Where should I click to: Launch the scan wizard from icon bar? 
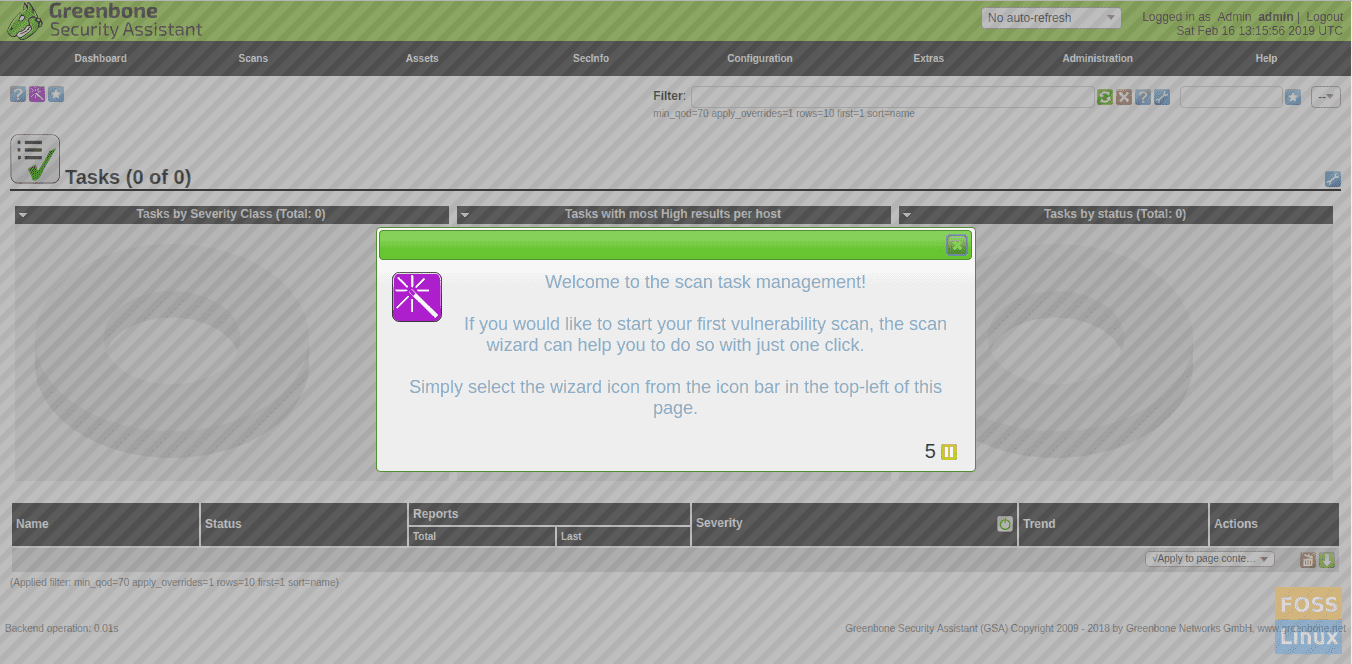pos(37,94)
